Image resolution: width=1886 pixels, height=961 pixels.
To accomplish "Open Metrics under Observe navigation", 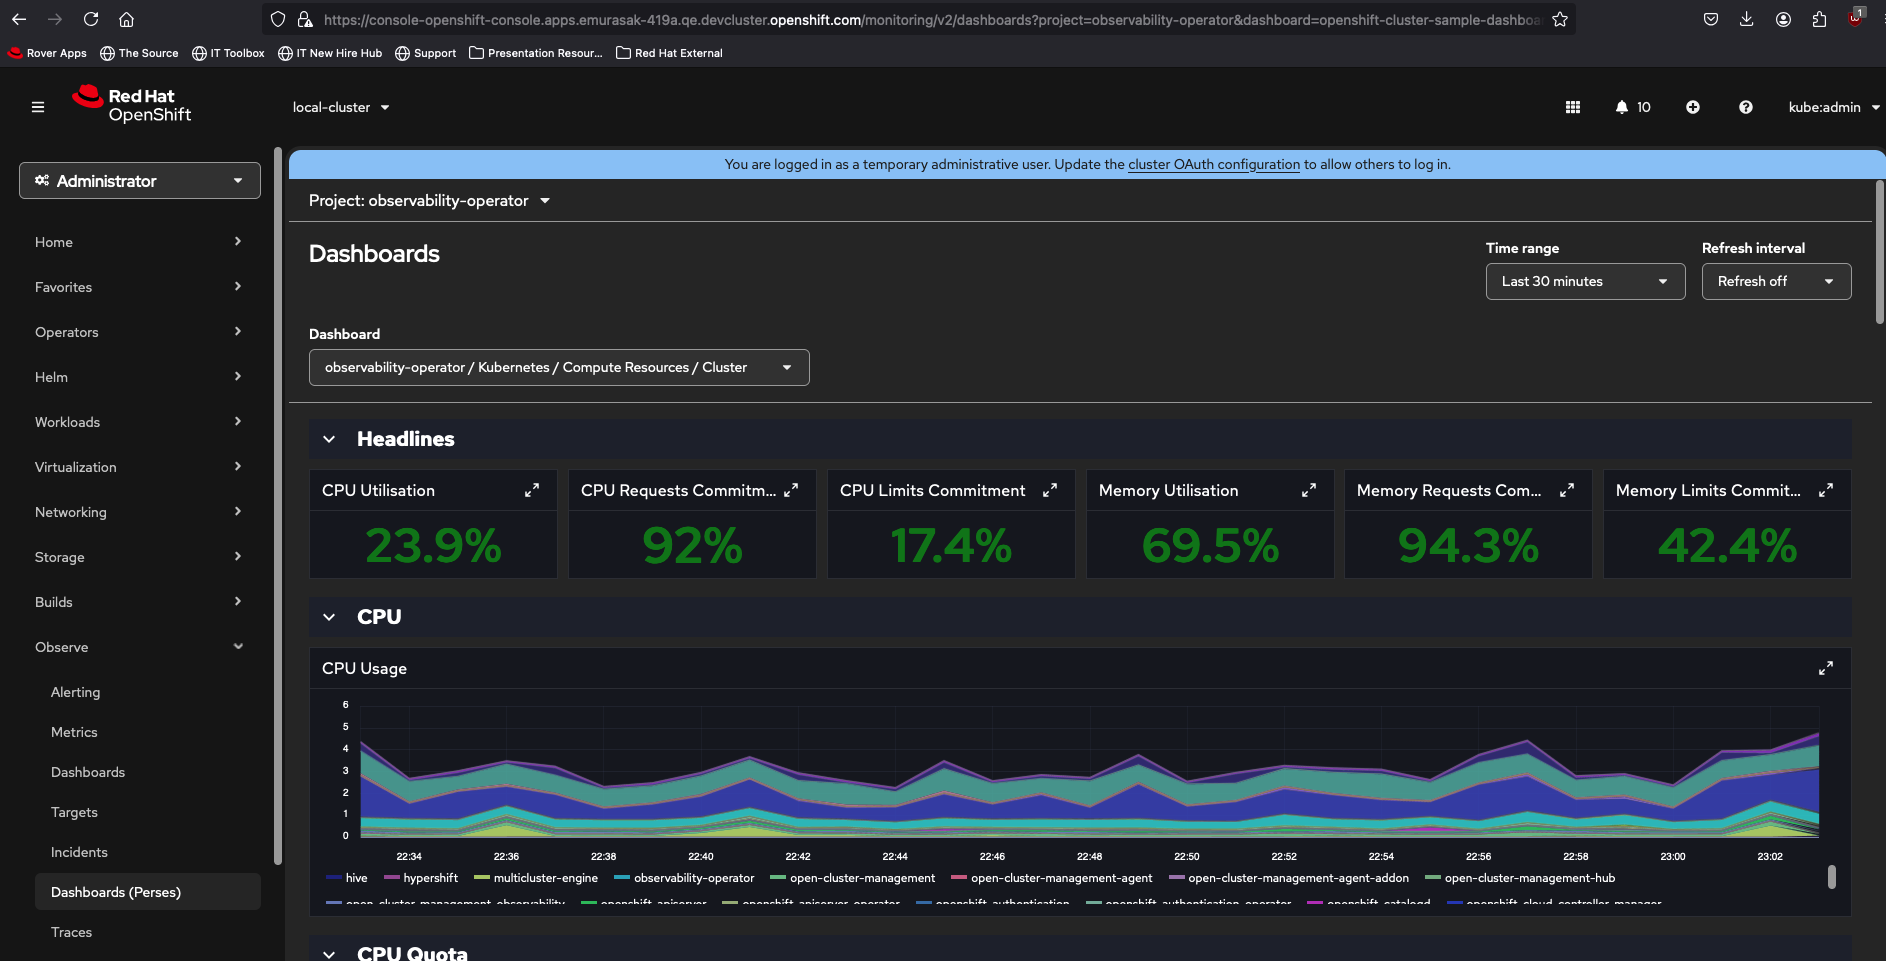I will click(x=74, y=732).
